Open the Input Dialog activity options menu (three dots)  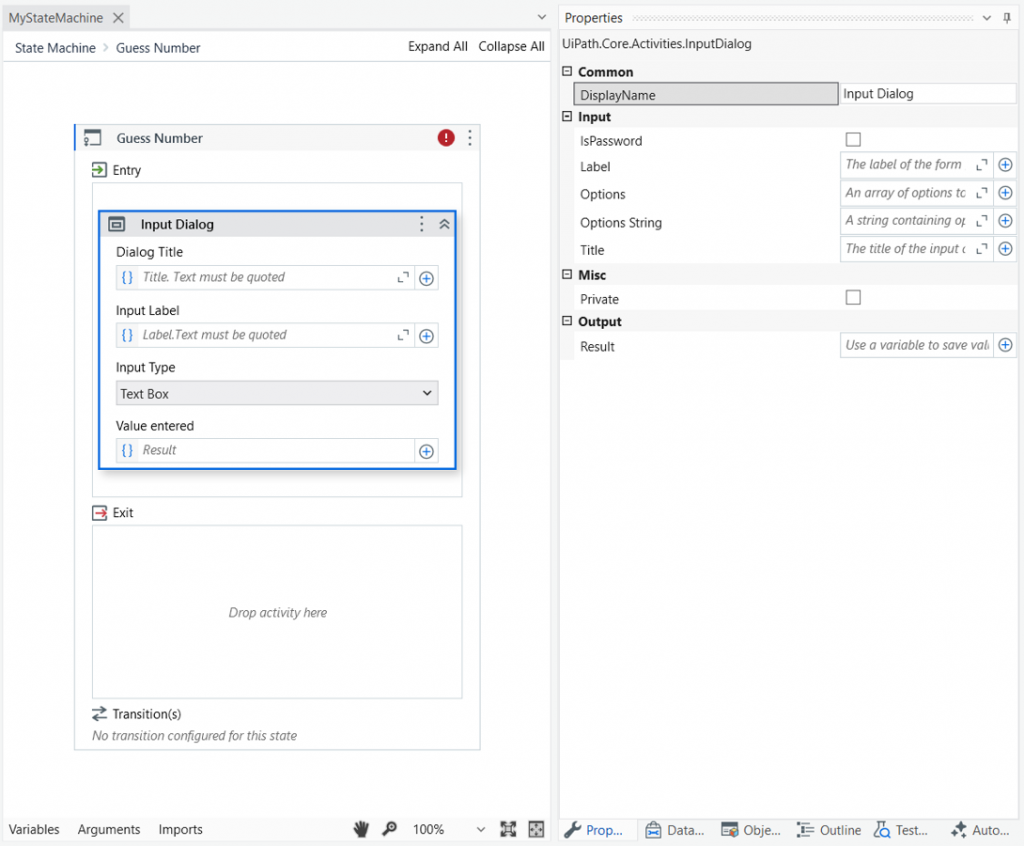coord(422,224)
